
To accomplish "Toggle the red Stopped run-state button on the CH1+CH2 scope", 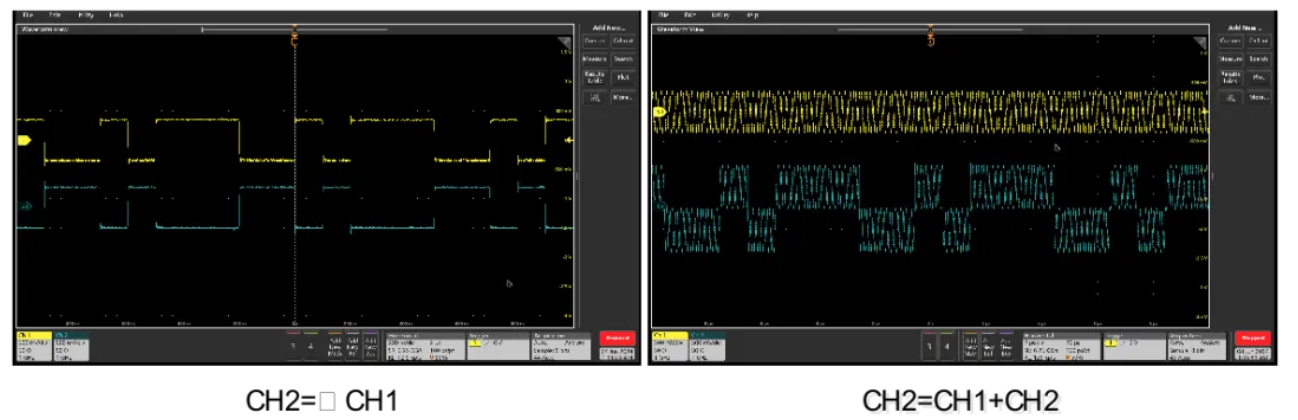I will point(1252,338).
